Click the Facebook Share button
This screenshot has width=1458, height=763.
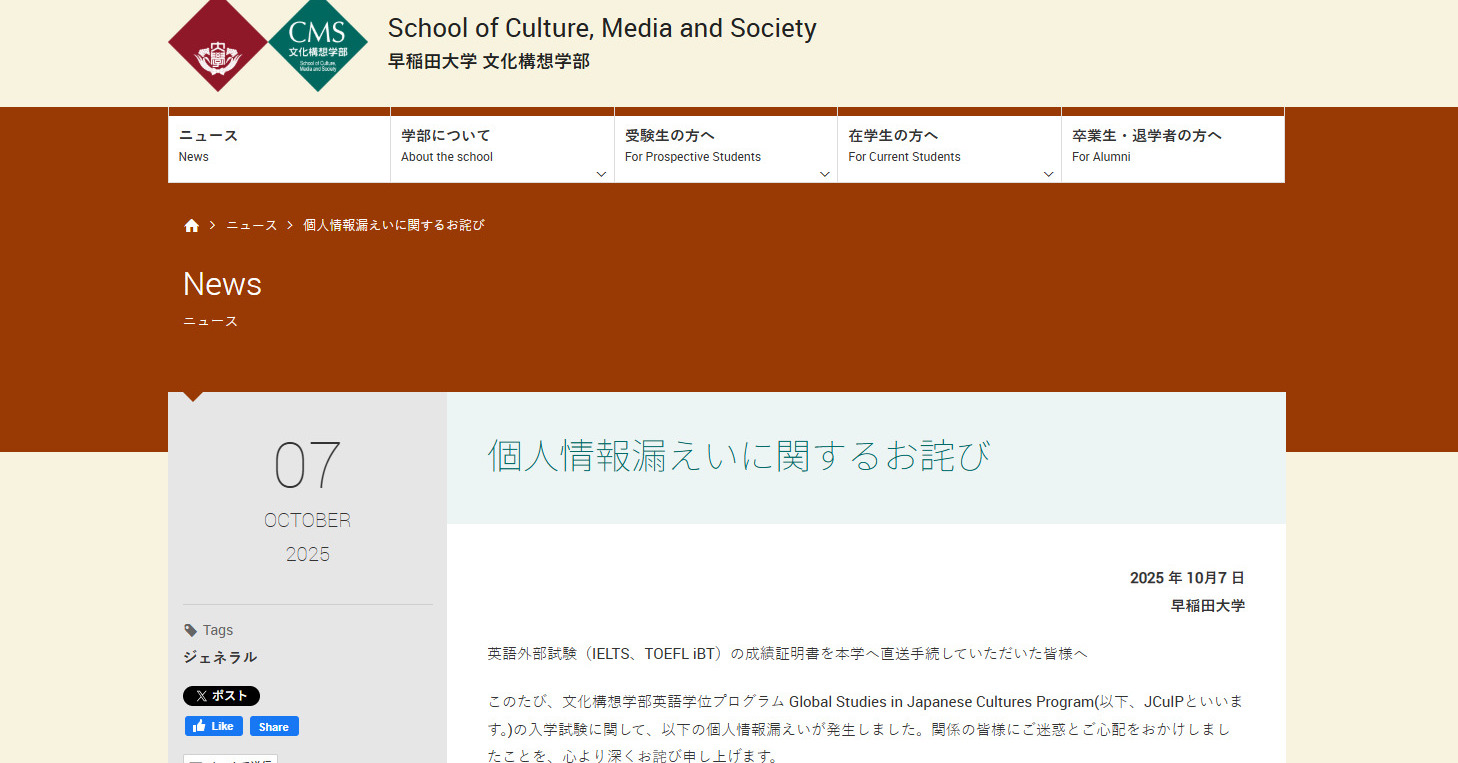pos(274,726)
